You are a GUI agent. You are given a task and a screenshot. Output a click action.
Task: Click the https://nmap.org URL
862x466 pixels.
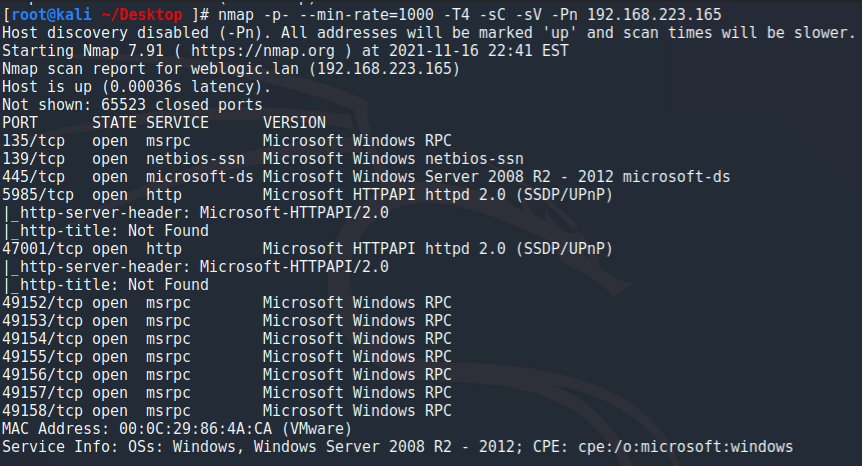point(263,51)
